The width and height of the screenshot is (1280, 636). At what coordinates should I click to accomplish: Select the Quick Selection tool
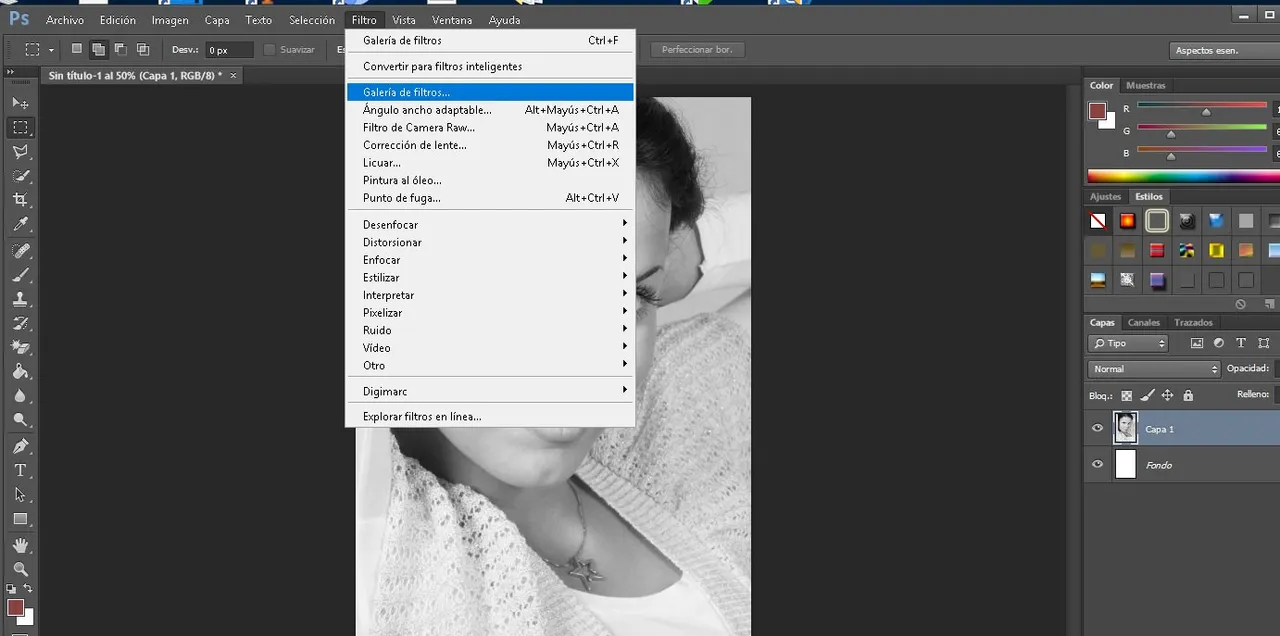pos(20,176)
